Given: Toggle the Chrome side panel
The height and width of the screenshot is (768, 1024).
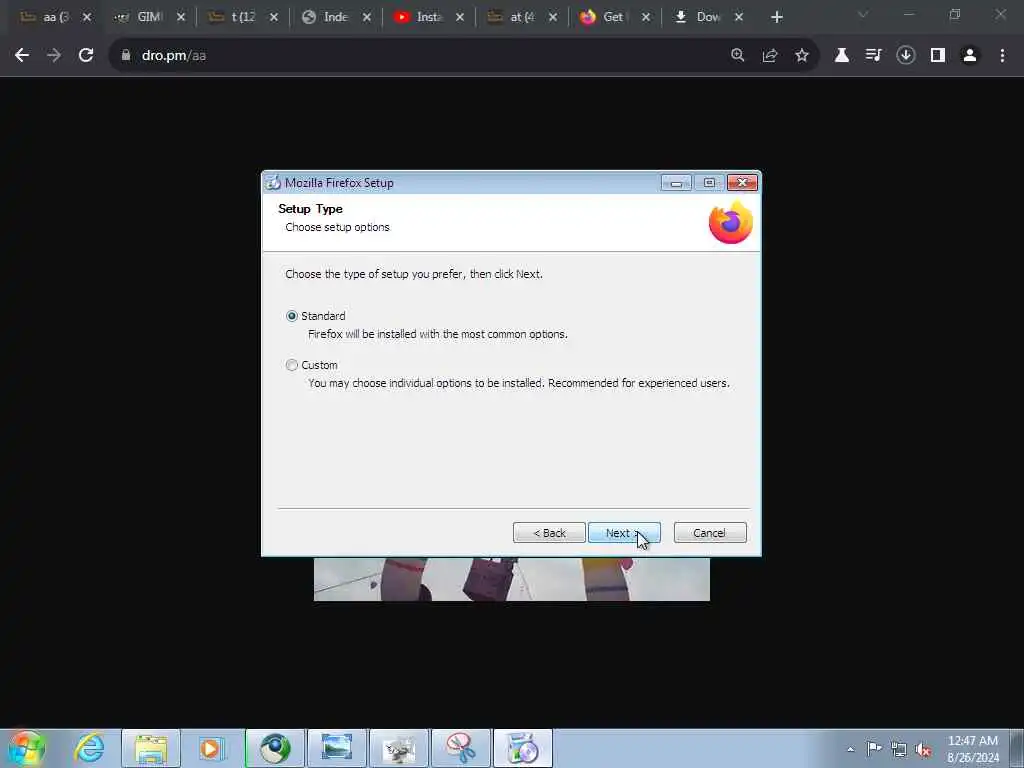Looking at the screenshot, I should point(938,56).
